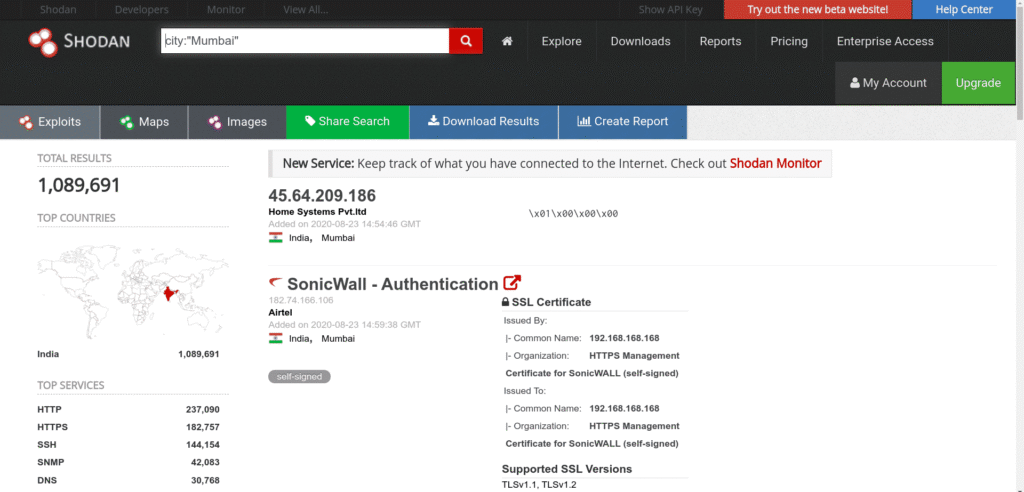Viewport: 1024px width, 492px height.
Task: Click inside the city:"Mumbai" search field
Action: pyautogui.click(x=305, y=41)
